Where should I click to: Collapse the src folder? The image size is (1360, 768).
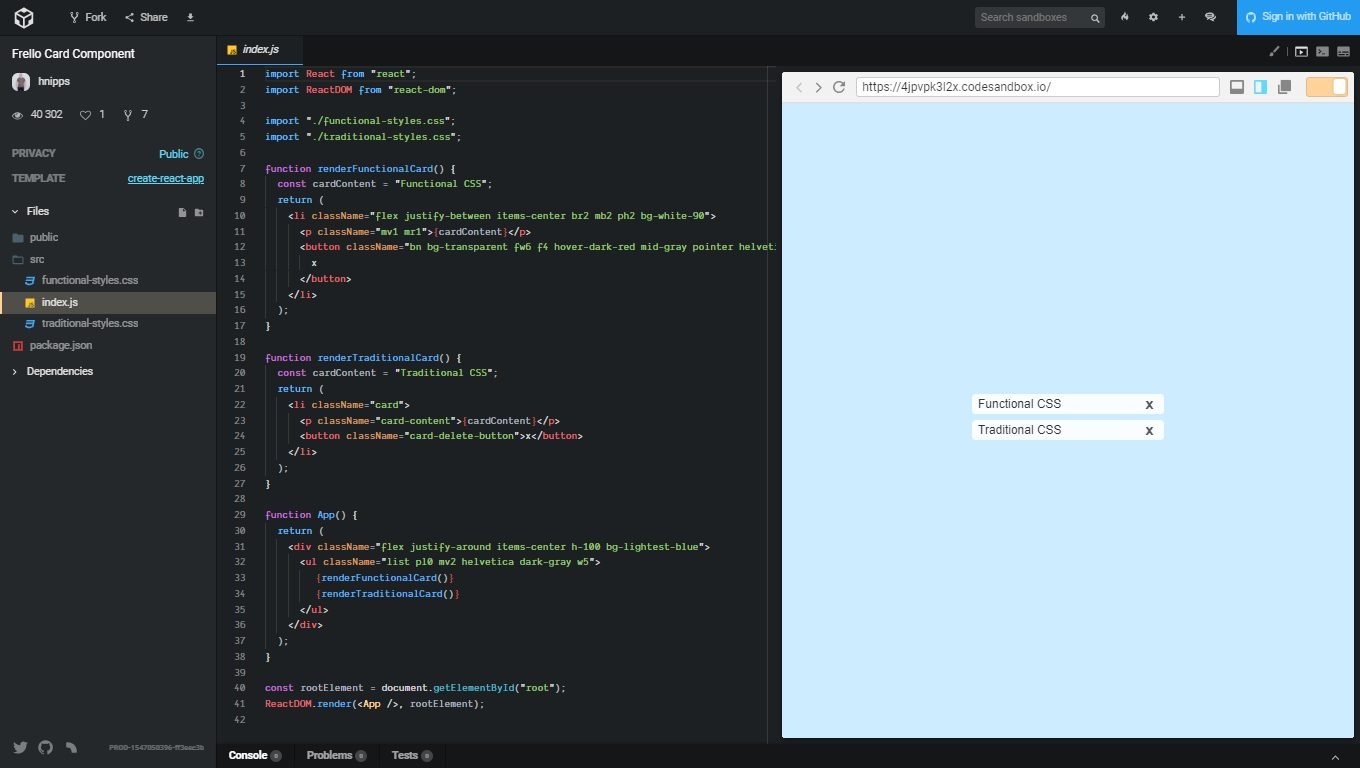pyautogui.click(x=107, y=259)
